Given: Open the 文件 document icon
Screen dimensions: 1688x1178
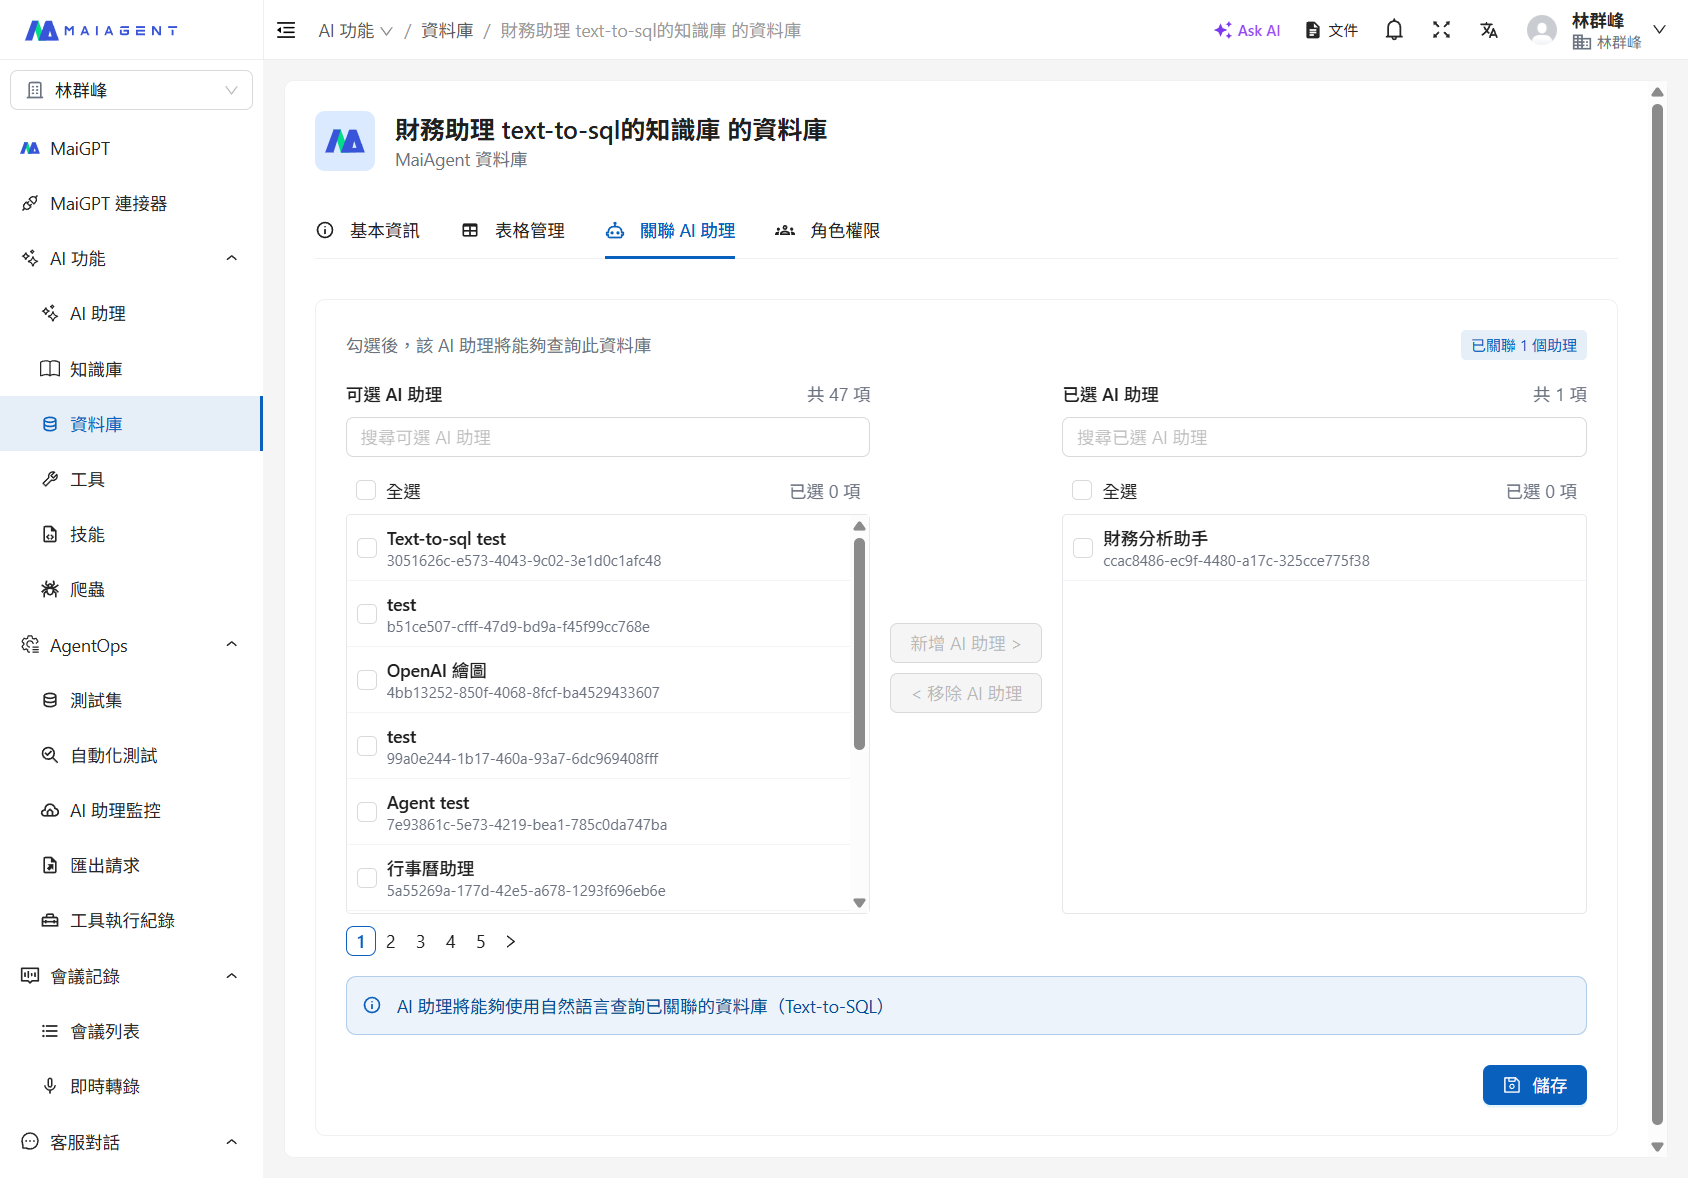Looking at the screenshot, I should pos(1331,30).
